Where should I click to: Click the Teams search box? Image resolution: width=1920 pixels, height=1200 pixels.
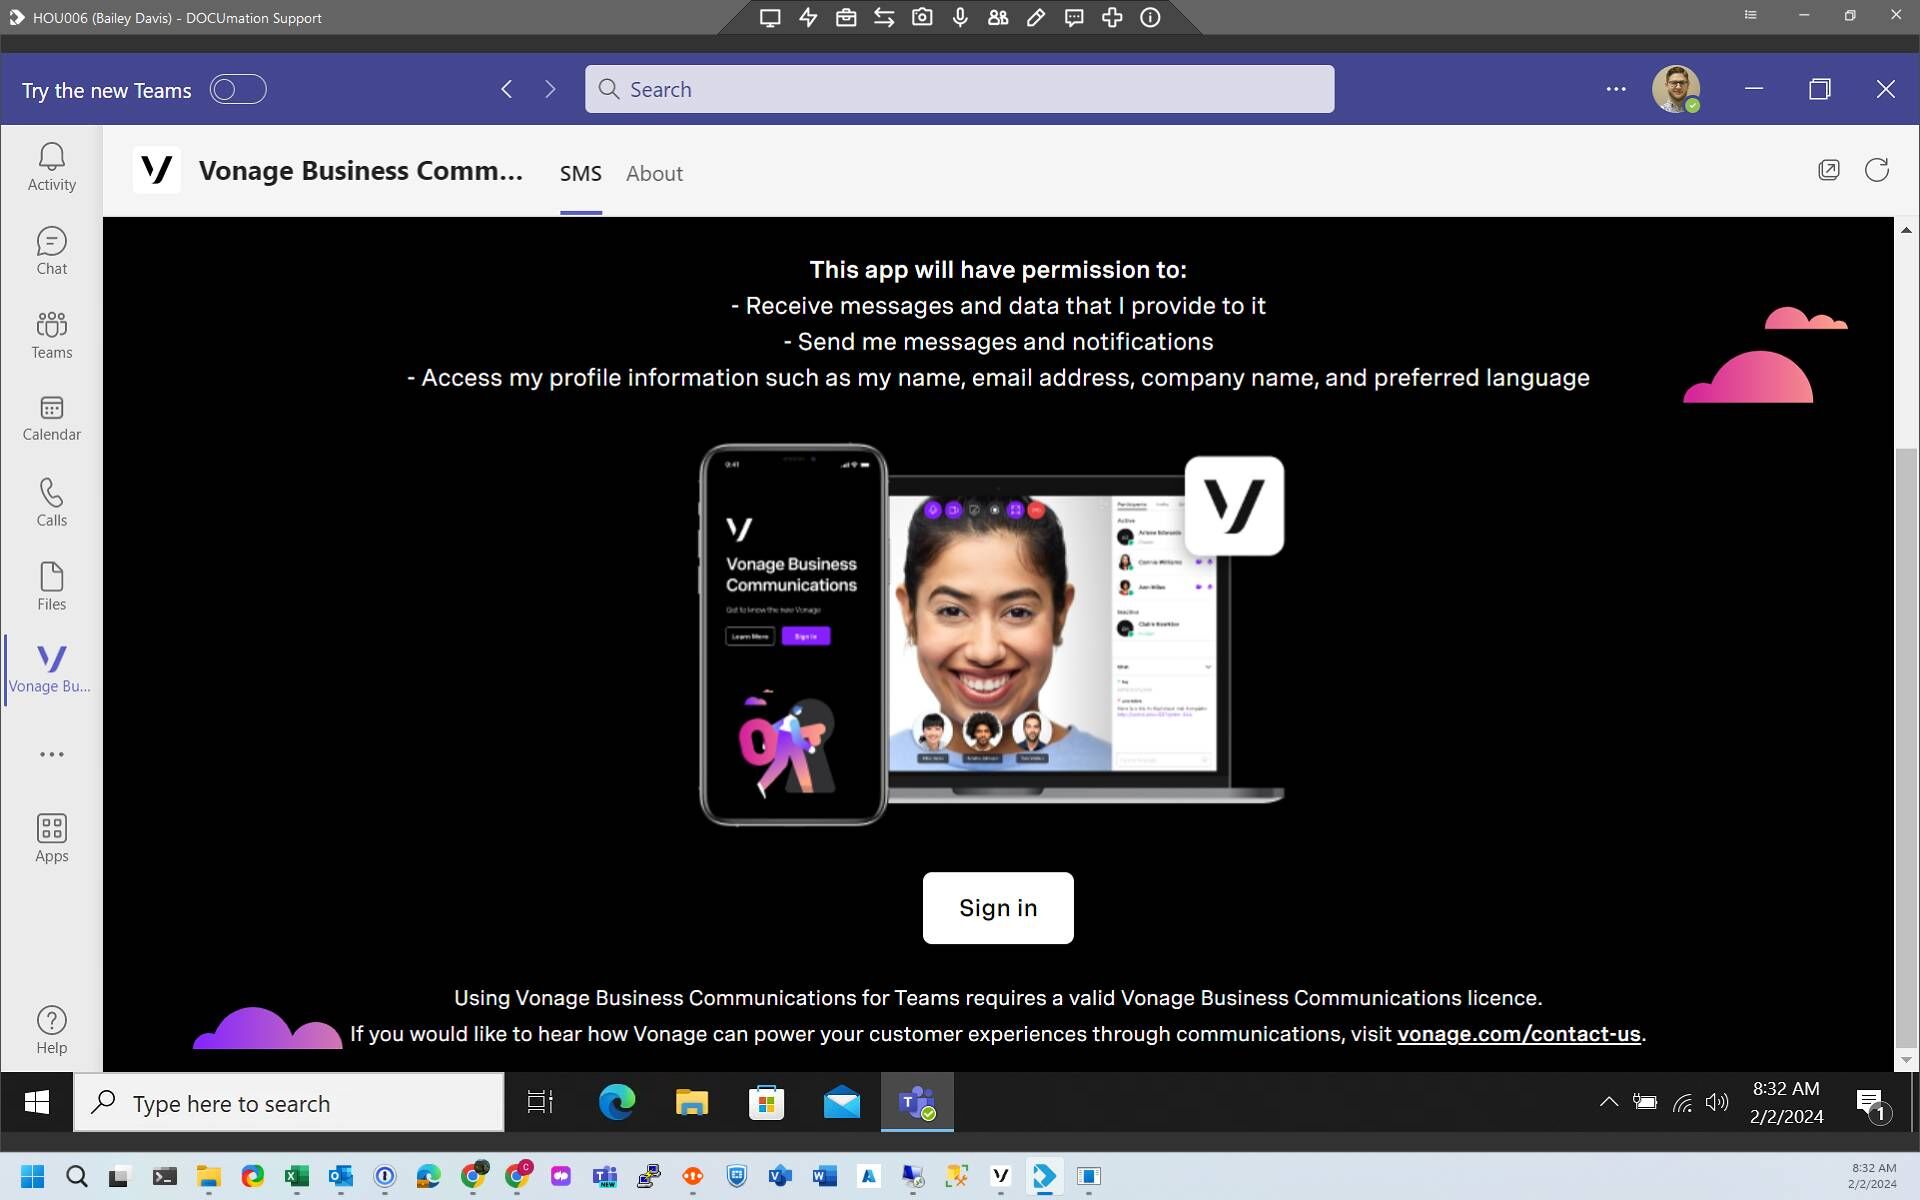pos(958,89)
